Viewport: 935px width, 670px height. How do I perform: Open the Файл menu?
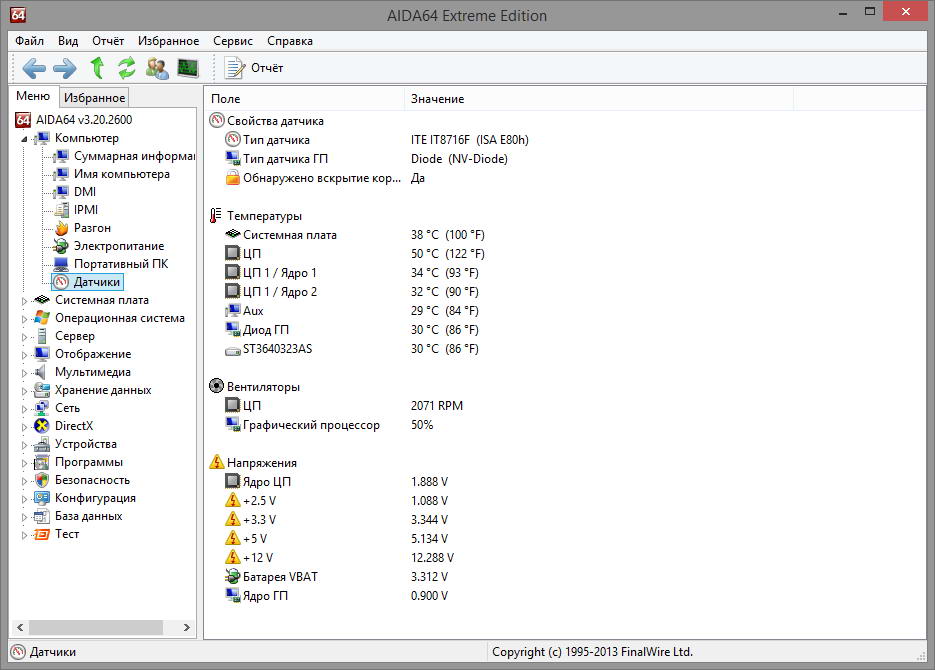29,41
